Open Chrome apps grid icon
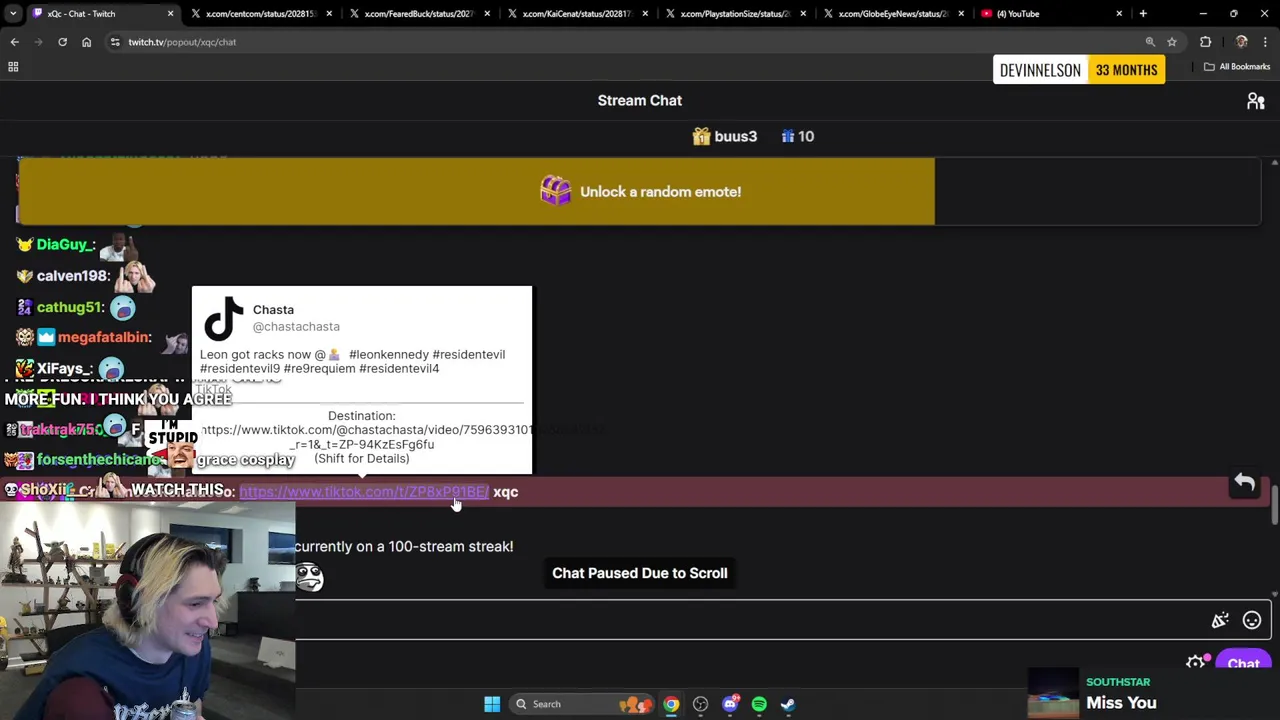The image size is (1280, 720). tap(13, 67)
